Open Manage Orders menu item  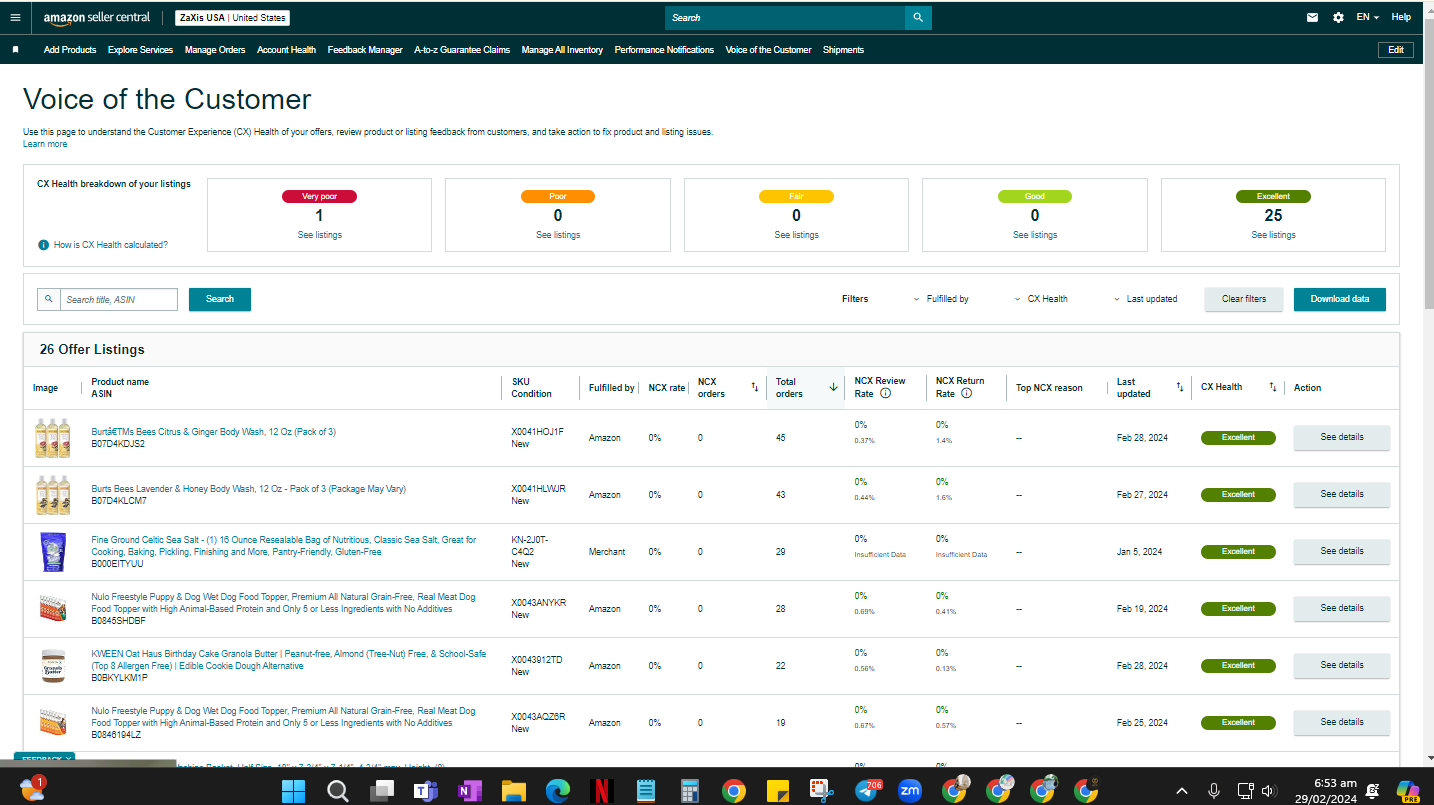[x=215, y=50]
